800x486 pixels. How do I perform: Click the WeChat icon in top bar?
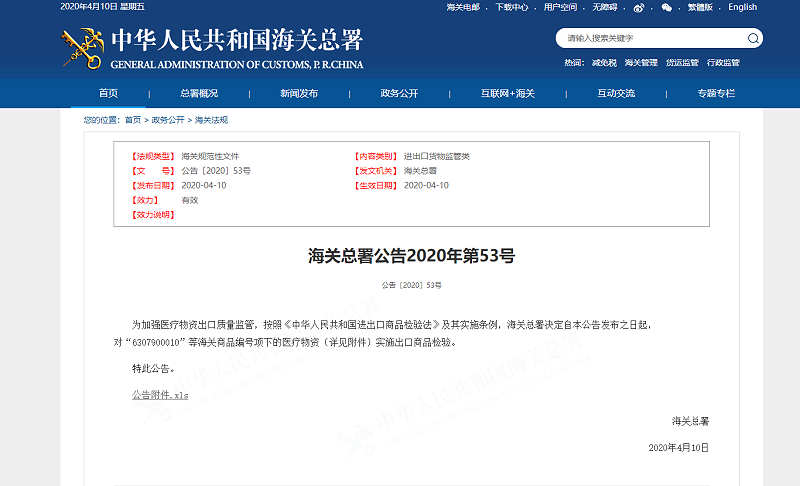667,8
